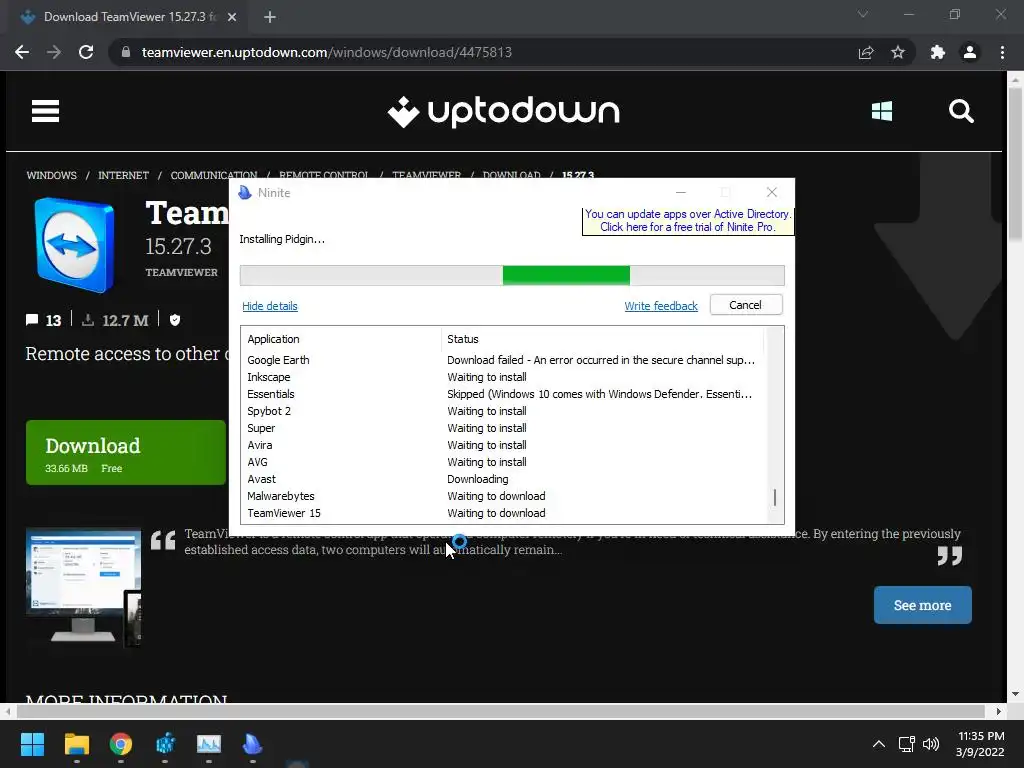Minimize the Ninite window

pyautogui.click(x=681, y=193)
